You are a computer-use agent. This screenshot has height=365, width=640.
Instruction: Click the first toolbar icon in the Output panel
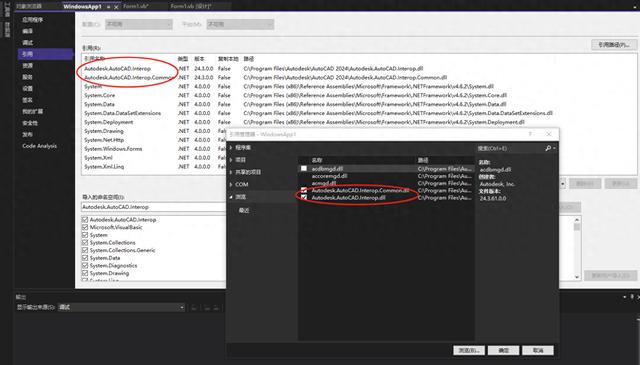[x=194, y=308]
